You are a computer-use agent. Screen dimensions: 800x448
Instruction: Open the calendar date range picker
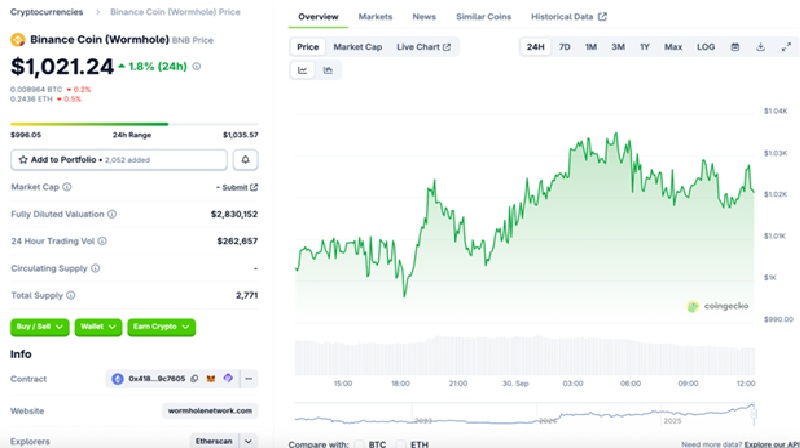coord(735,47)
